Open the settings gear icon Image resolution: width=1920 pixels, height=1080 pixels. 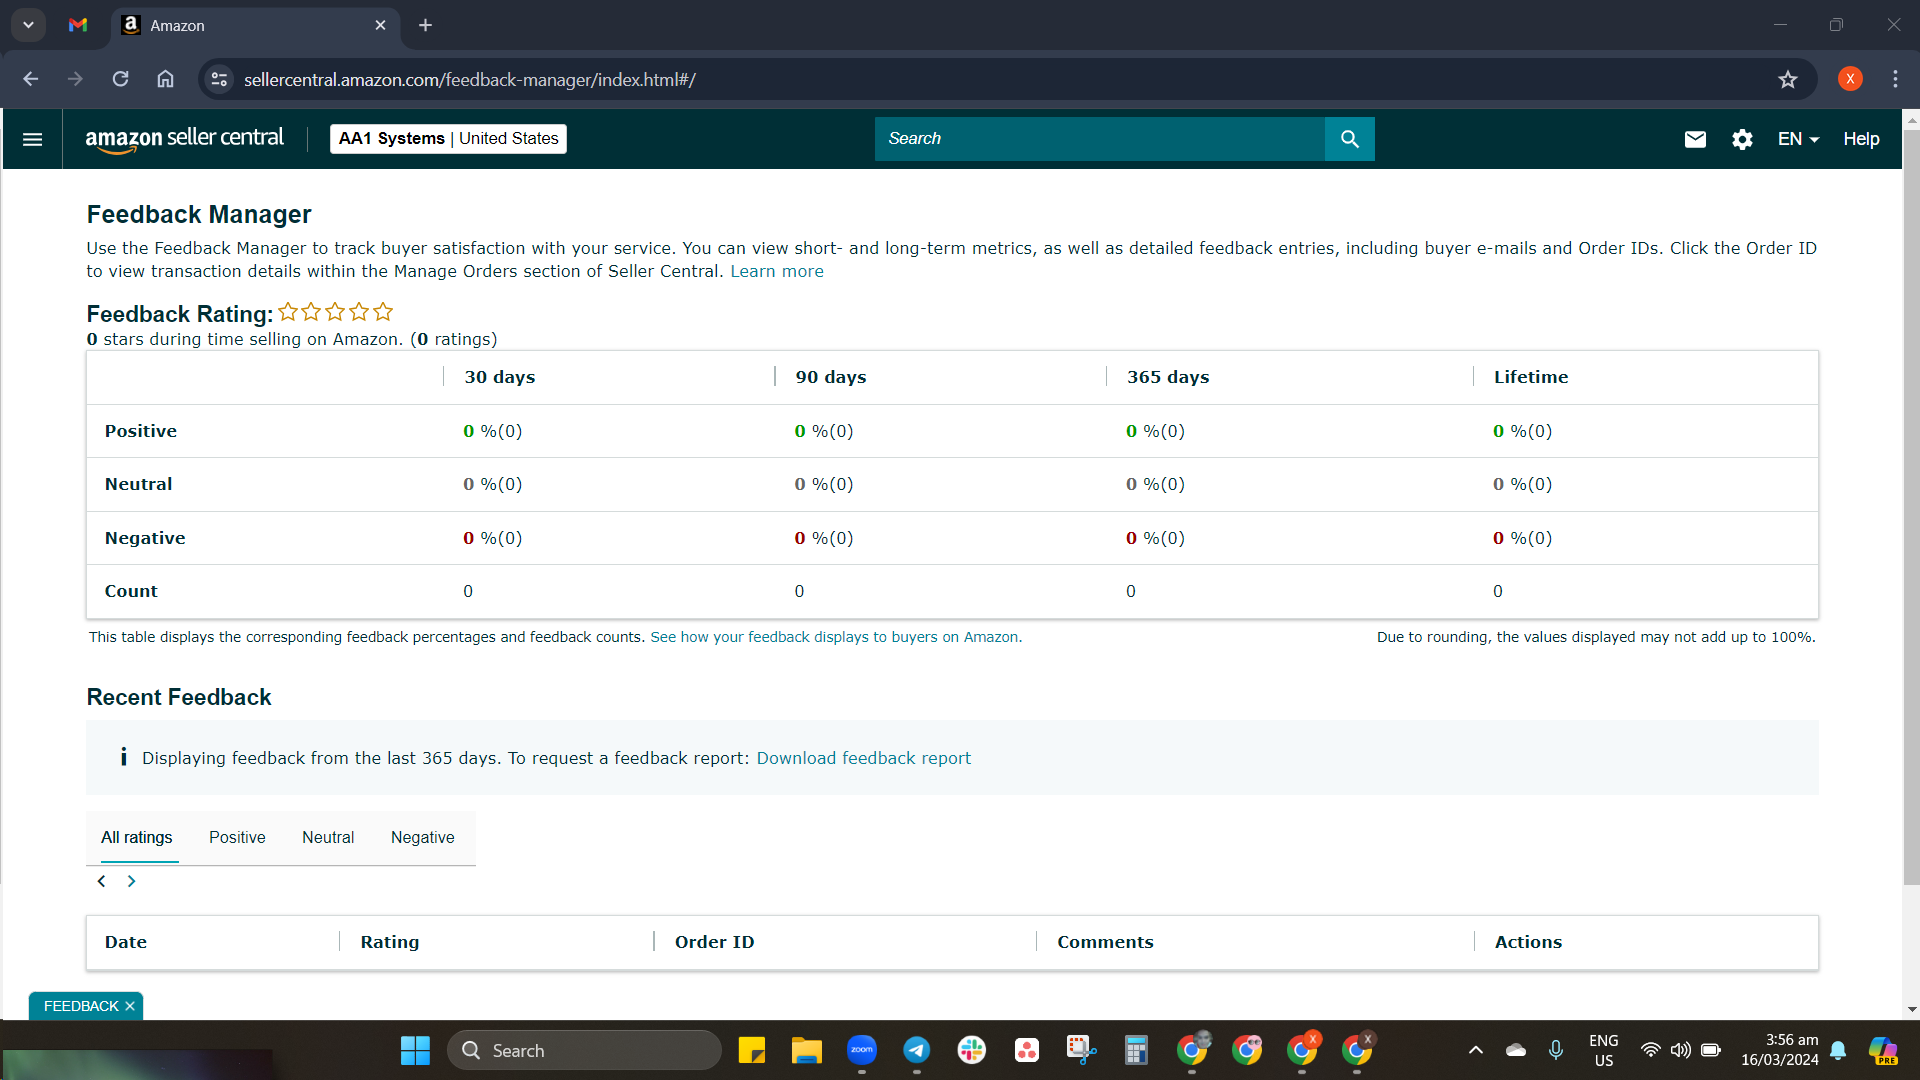pyautogui.click(x=1742, y=139)
